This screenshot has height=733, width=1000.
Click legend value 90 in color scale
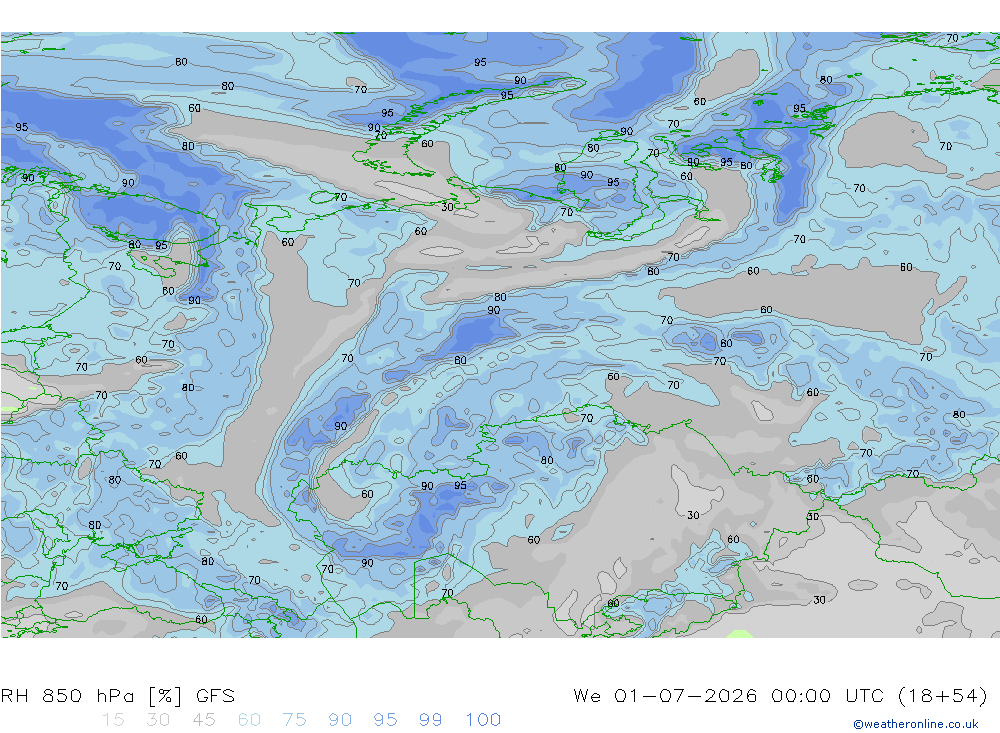tap(340, 720)
